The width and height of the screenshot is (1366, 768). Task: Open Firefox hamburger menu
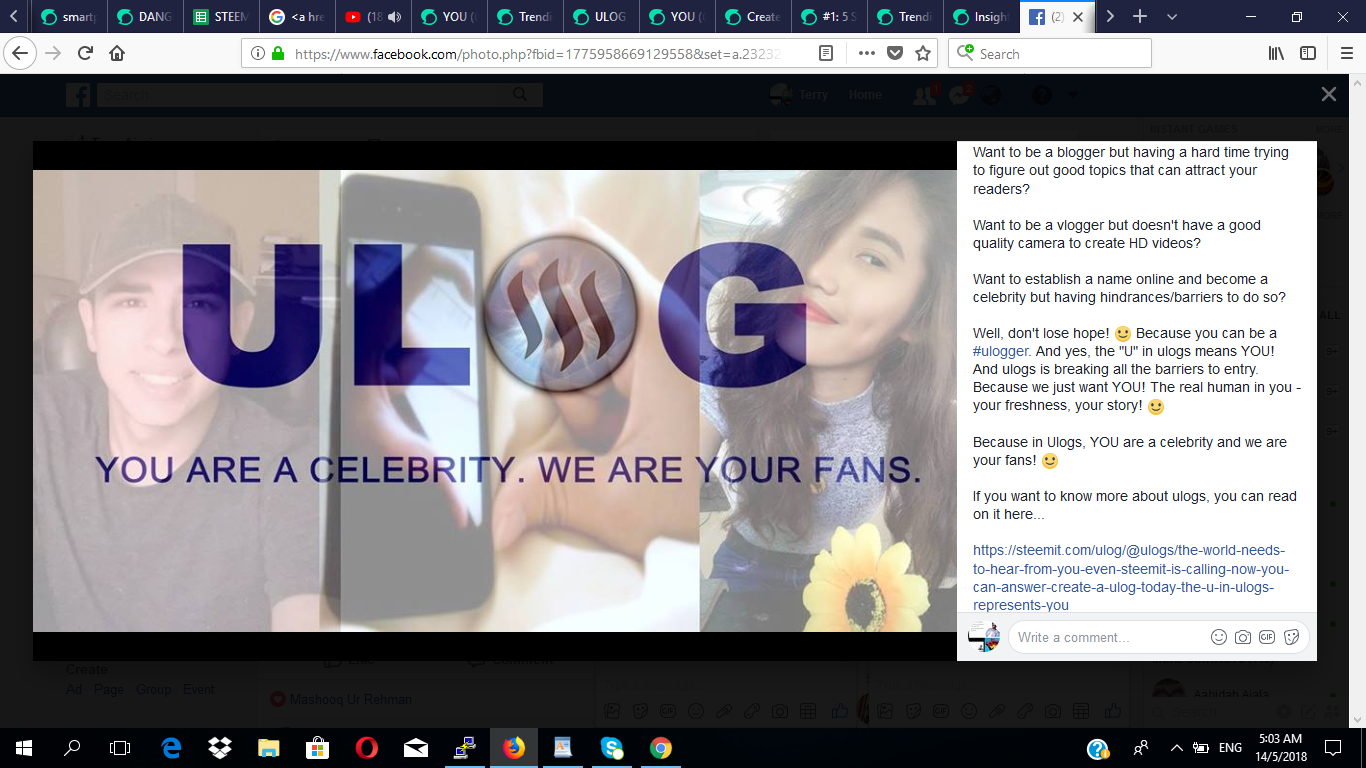(1346, 53)
